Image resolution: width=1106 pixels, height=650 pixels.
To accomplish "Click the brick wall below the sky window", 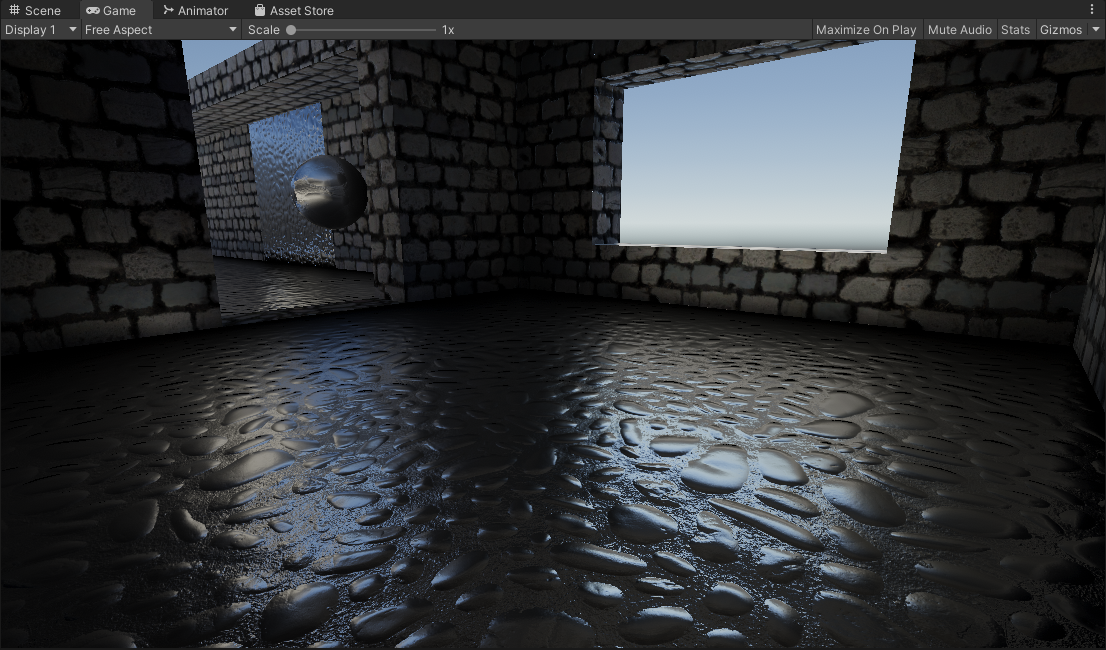I will (x=760, y=285).
